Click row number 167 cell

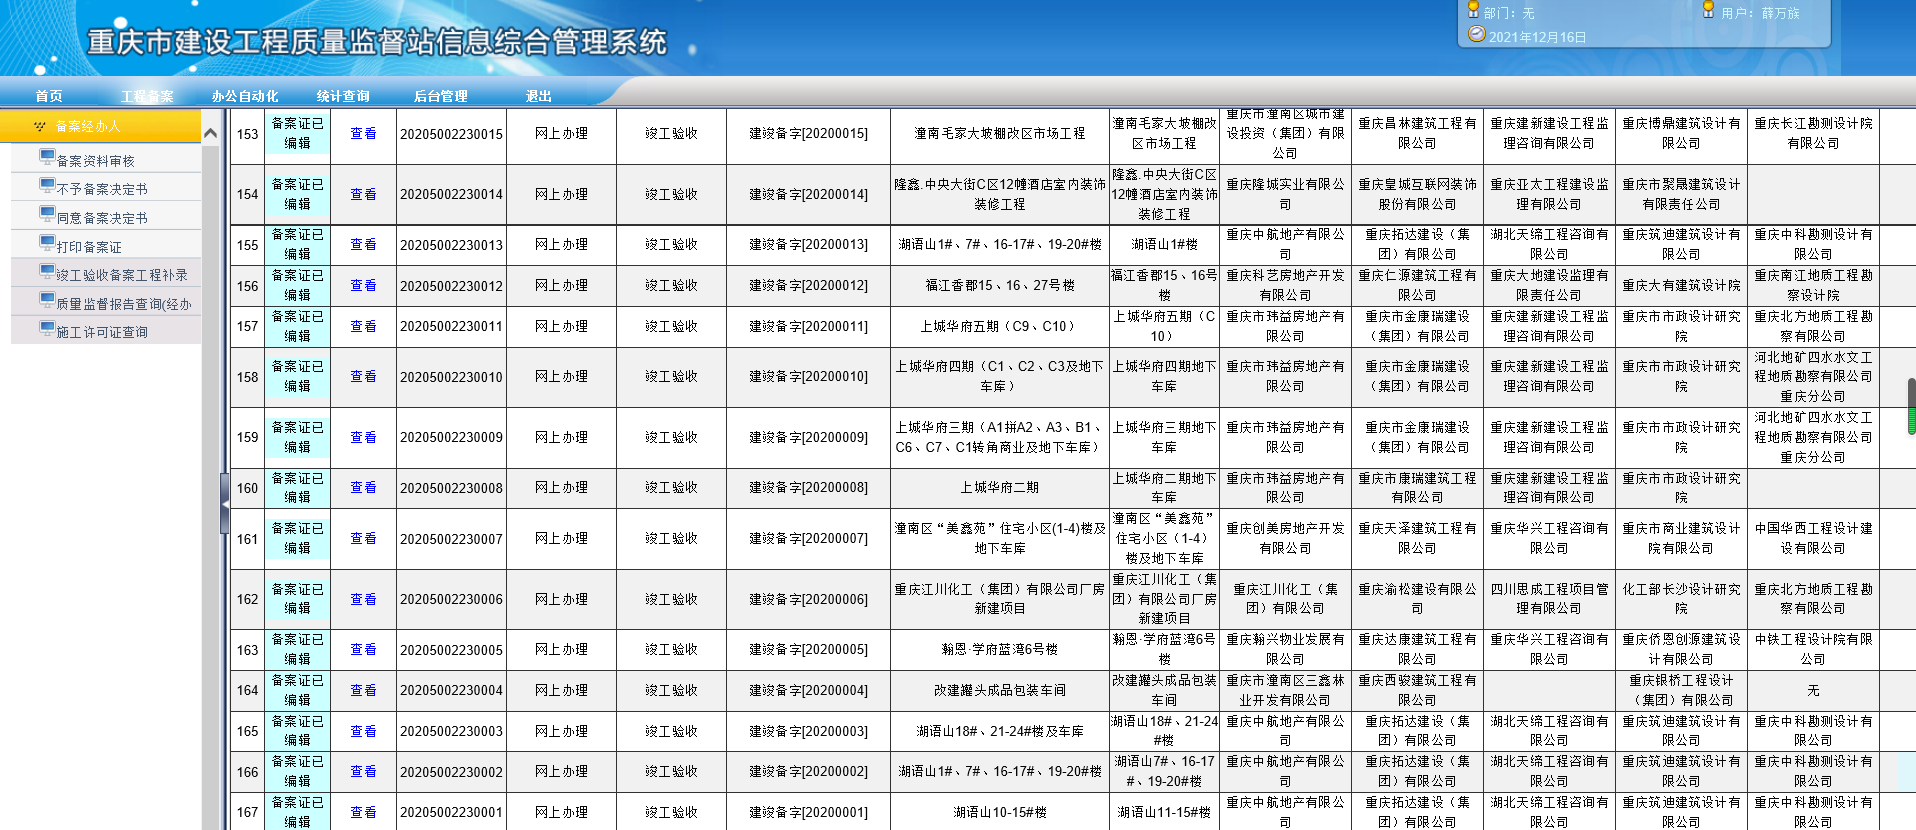point(248,812)
